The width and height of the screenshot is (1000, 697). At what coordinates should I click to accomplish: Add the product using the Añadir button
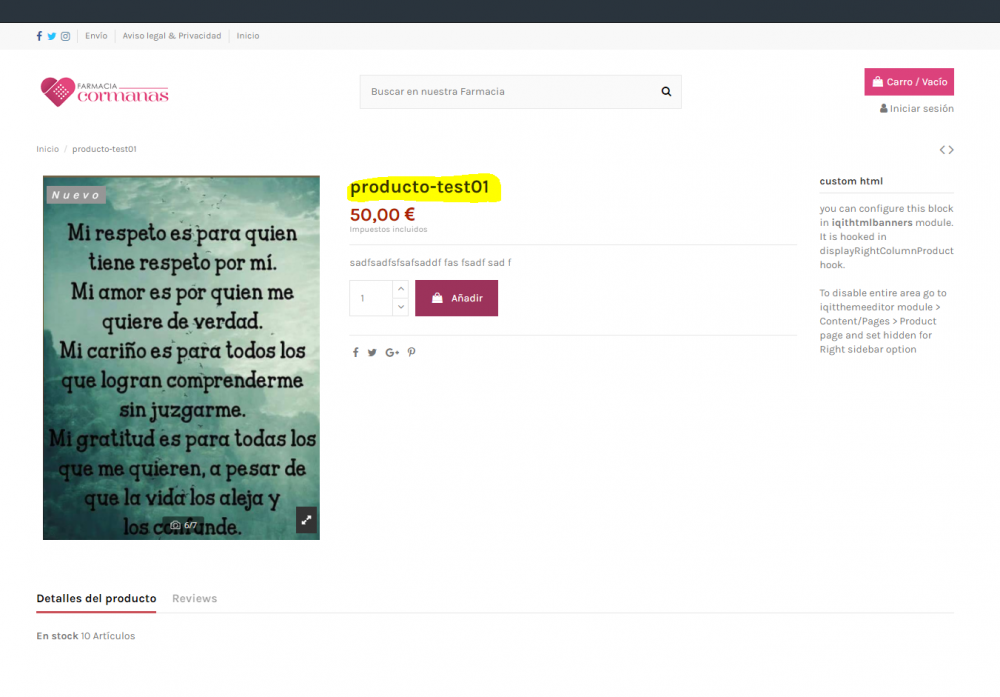(456, 298)
